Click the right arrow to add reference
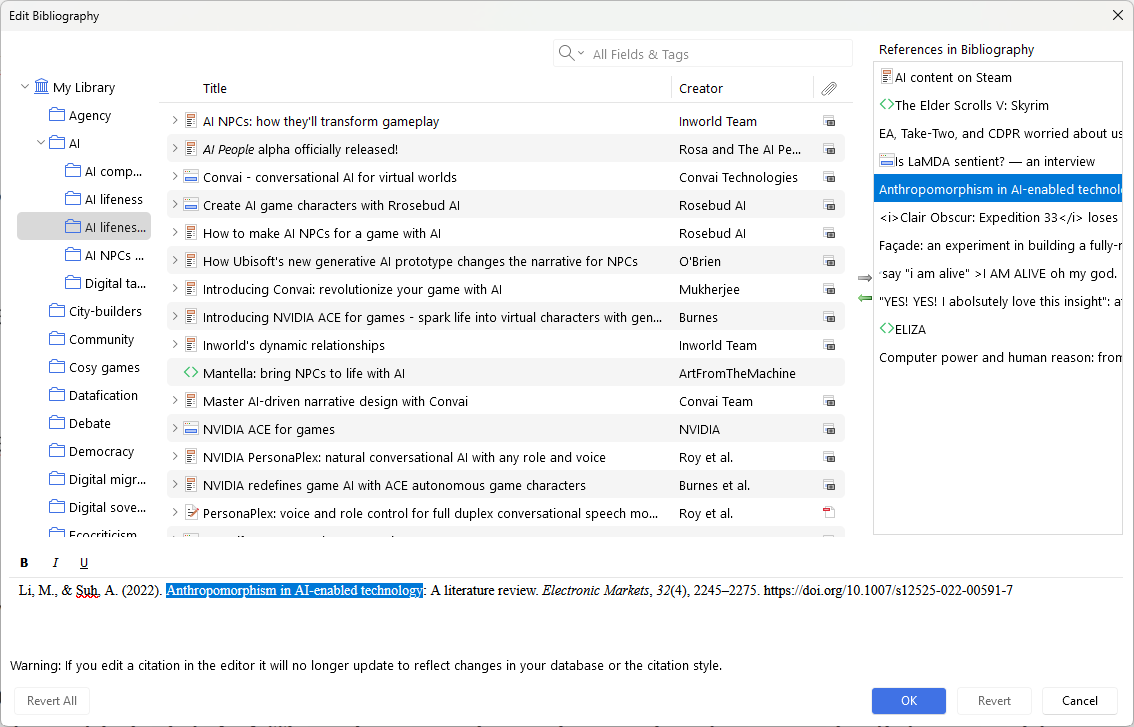This screenshot has width=1134, height=727. click(x=865, y=277)
